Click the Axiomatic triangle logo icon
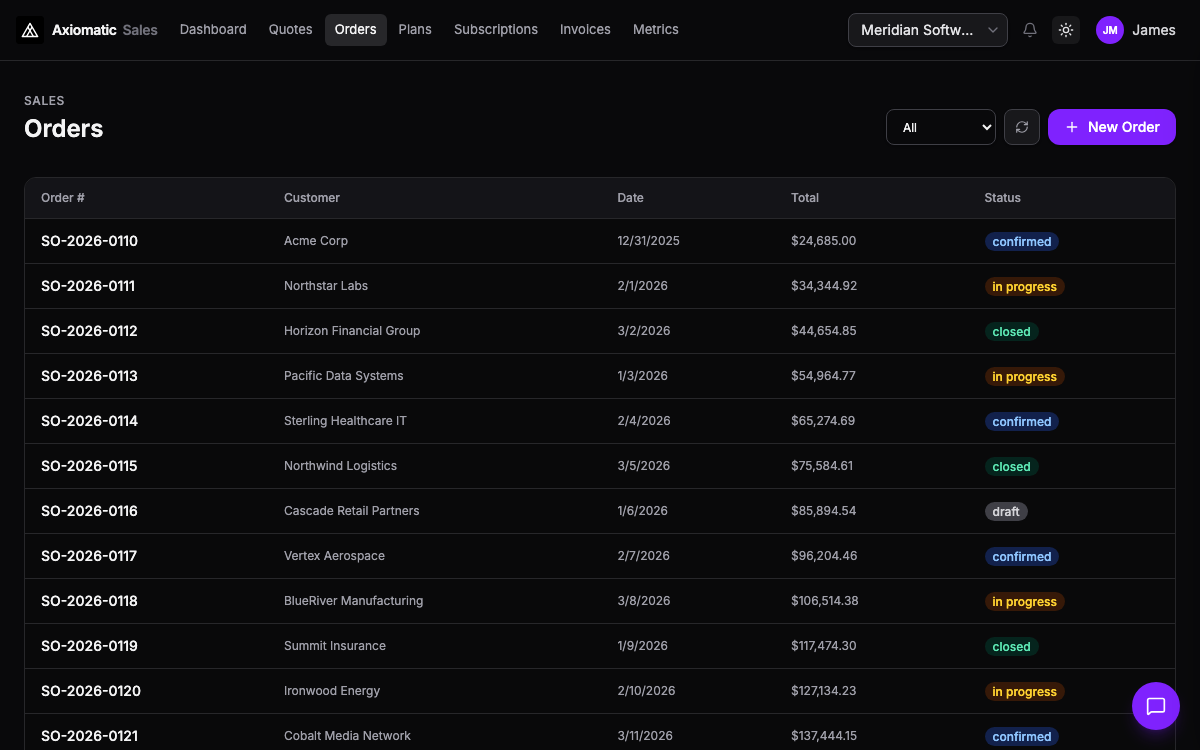Viewport: 1200px width, 750px height. tap(30, 29)
